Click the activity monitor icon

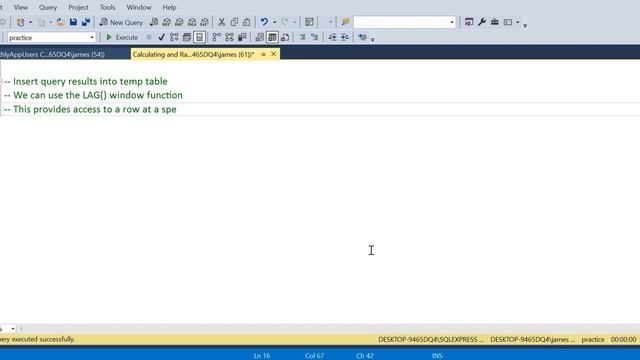(x=309, y=22)
